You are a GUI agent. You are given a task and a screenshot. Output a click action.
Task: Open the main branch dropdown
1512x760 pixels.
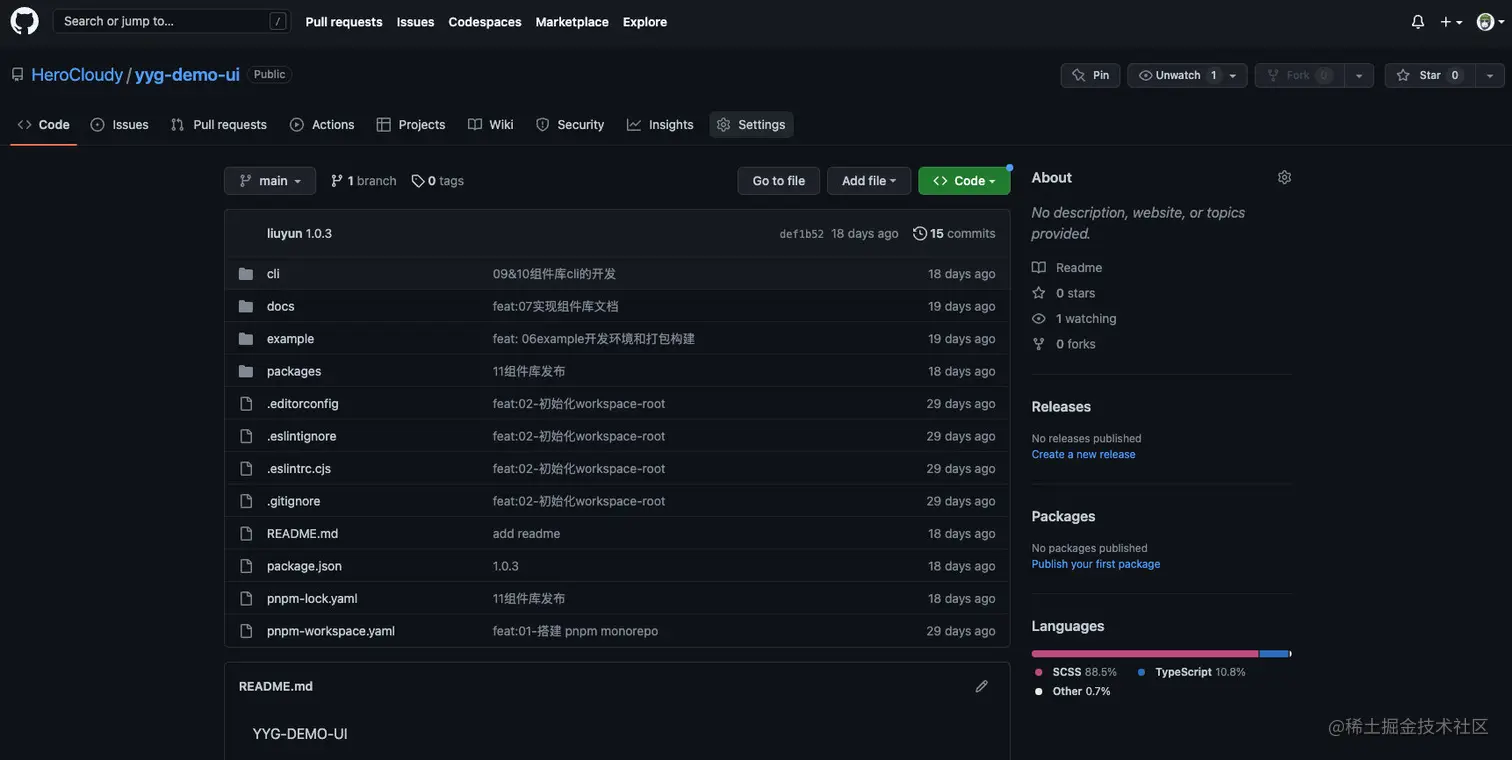(x=270, y=181)
